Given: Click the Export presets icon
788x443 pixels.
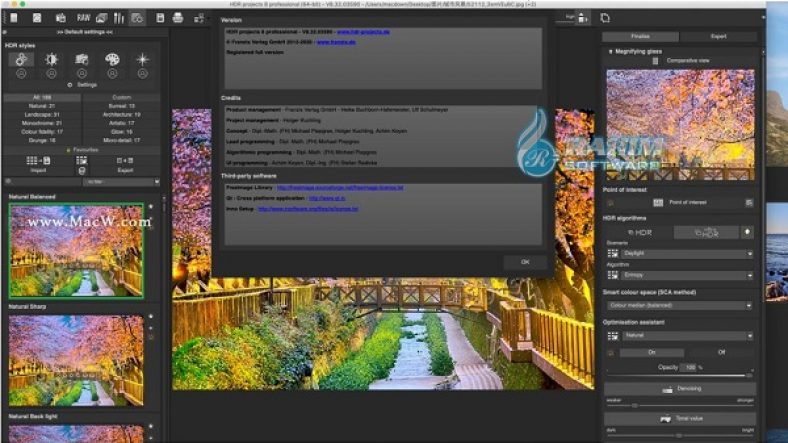Looking at the screenshot, I should pyautogui.click(x=125, y=161).
